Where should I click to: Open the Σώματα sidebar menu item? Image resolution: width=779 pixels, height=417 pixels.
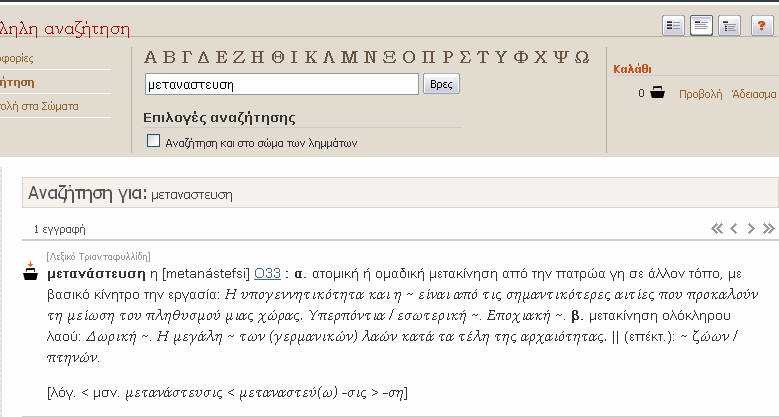click(39, 106)
